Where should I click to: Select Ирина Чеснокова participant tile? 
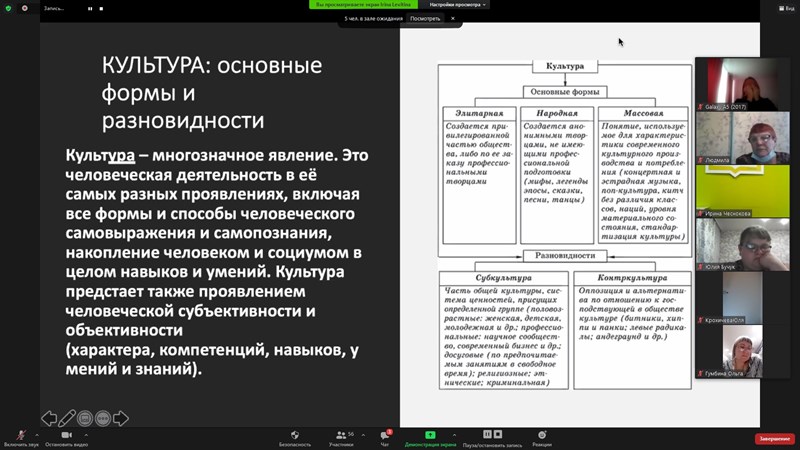click(x=743, y=191)
